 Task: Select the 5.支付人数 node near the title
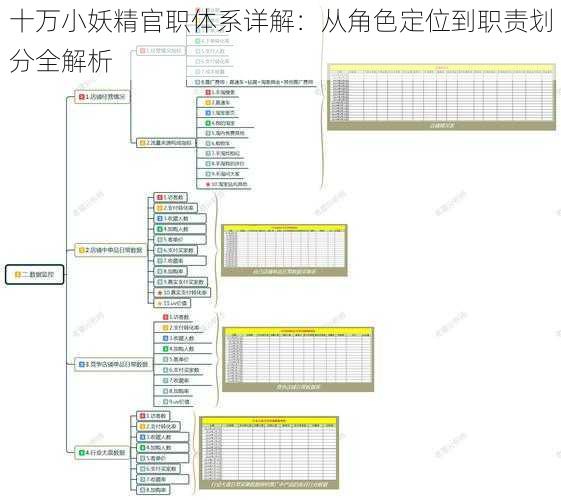pos(210,51)
